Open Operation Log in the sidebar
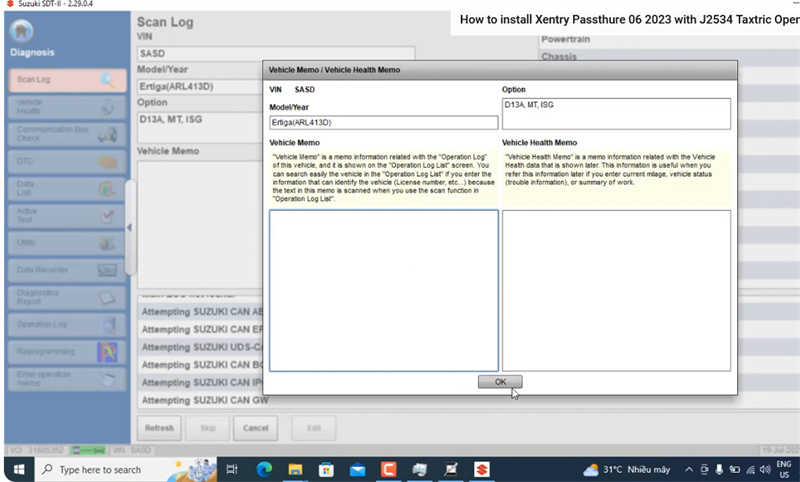 tap(67, 325)
